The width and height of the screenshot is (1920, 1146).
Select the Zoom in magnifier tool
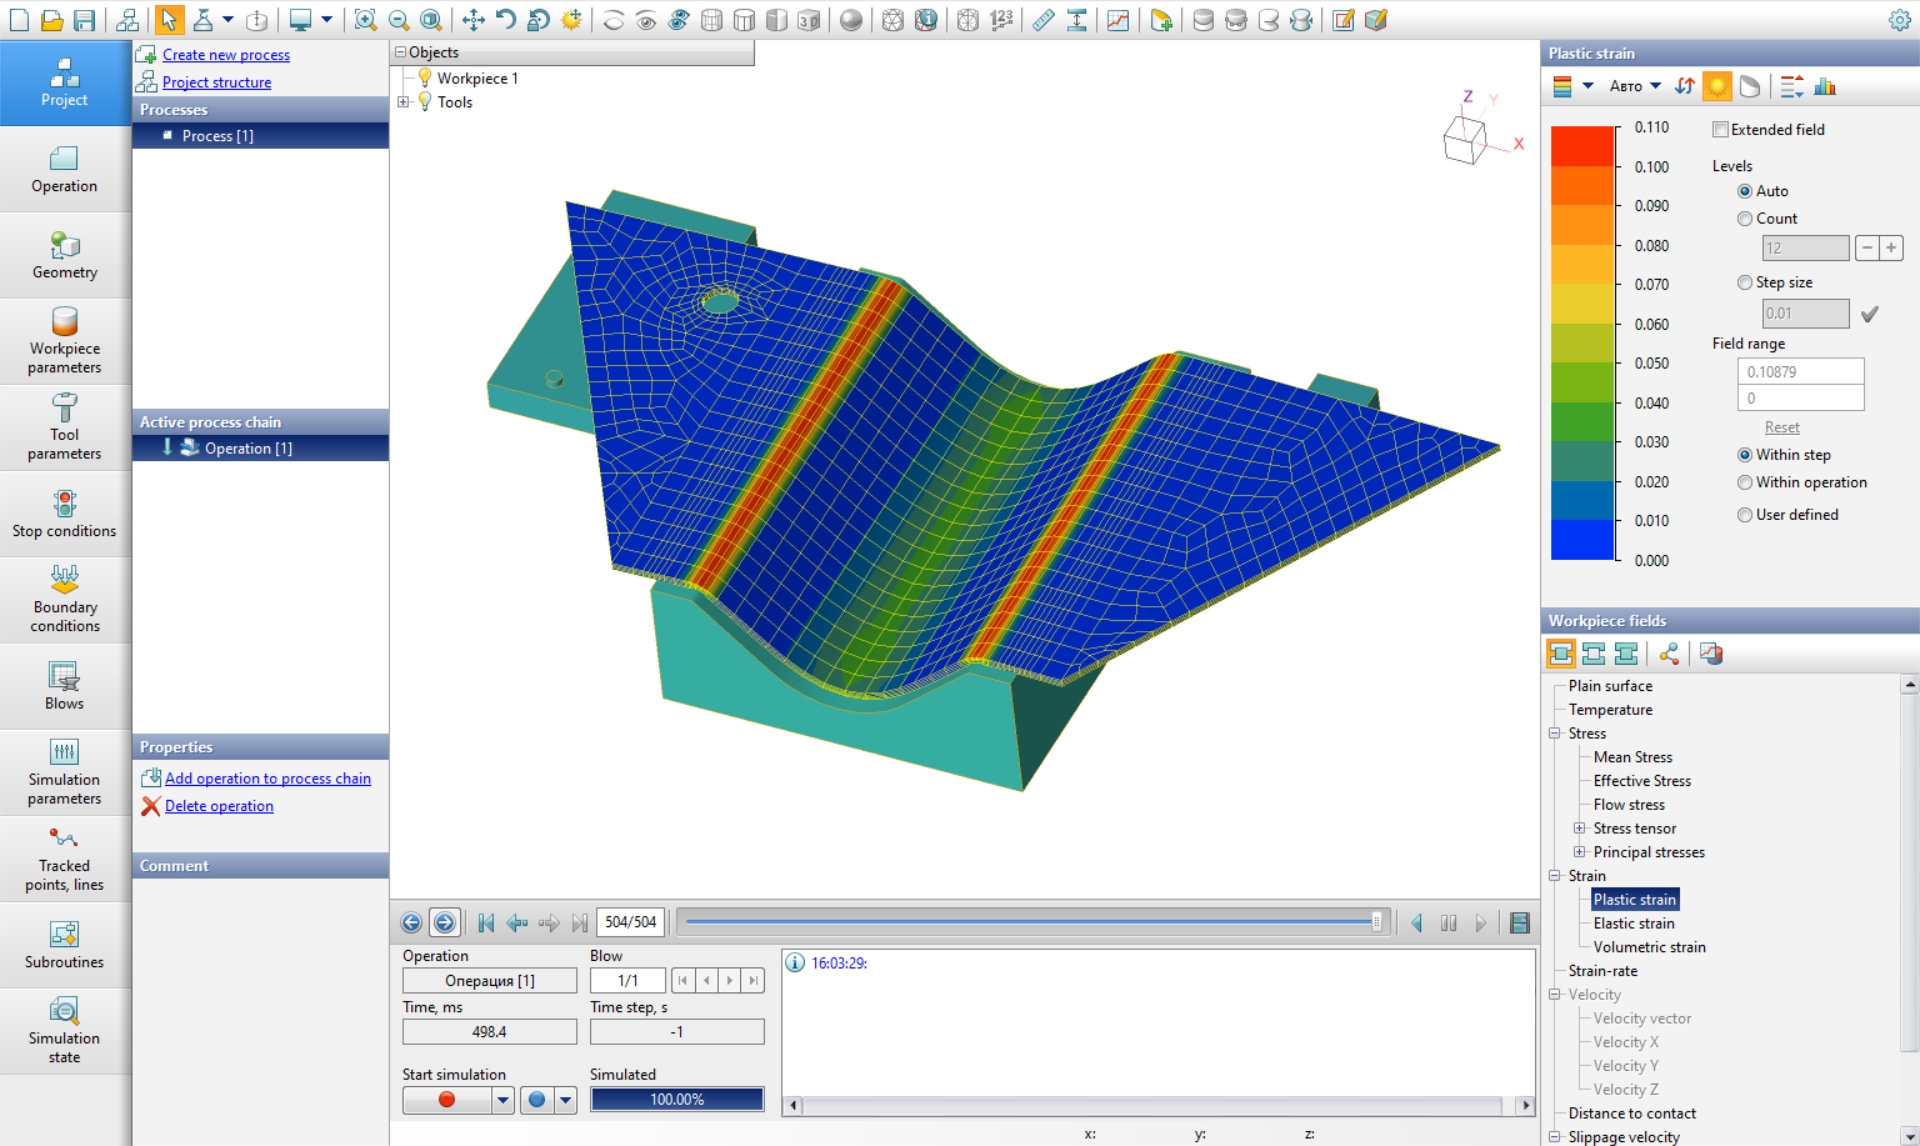coord(365,20)
